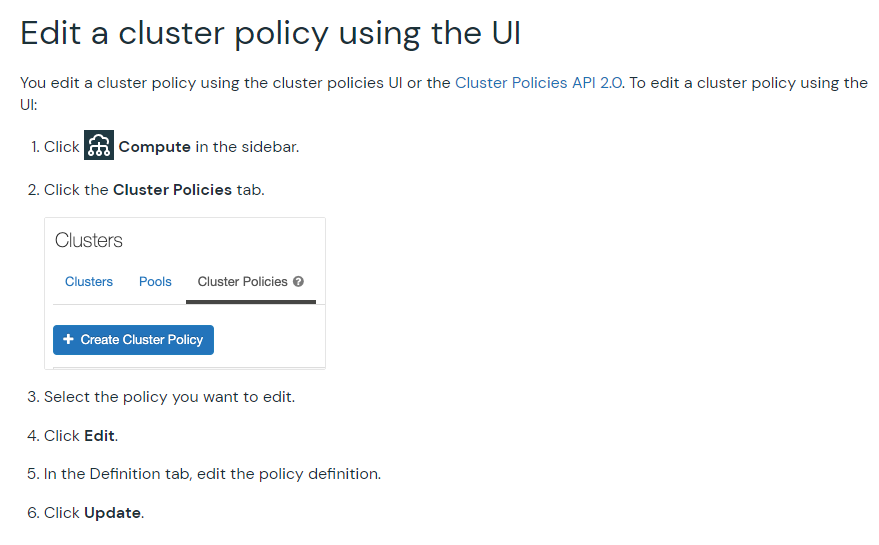Viewport: 879px width, 545px height.
Task: Click the 'Select the policy you want to edit' step
Action: tap(169, 397)
